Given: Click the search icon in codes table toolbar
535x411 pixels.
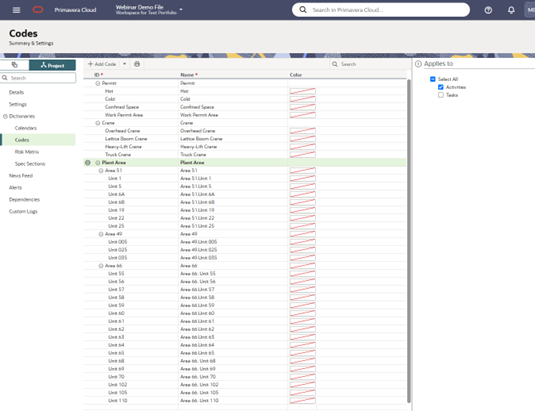Looking at the screenshot, I should click(x=335, y=64).
